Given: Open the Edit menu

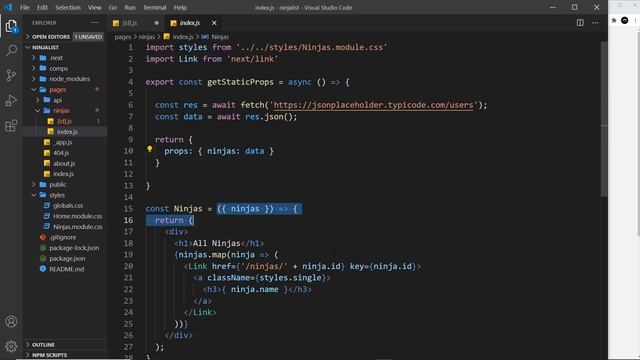Looking at the screenshot, I should [42, 7].
